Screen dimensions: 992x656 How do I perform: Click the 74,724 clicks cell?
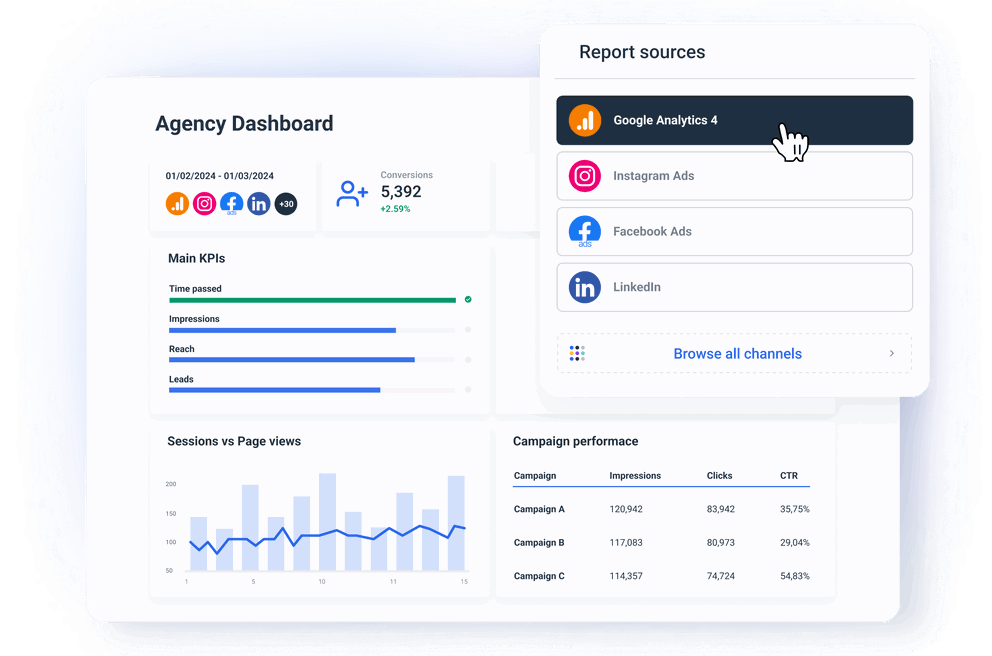click(721, 576)
